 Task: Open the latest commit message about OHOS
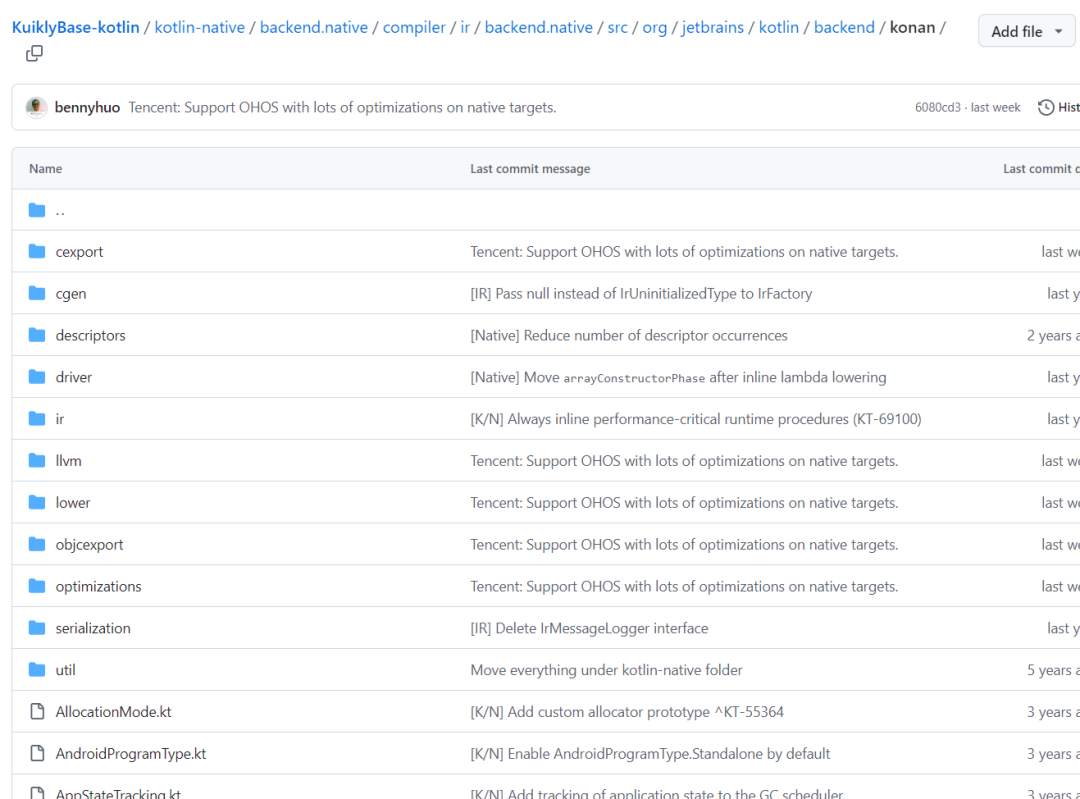(x=342, y=107)
